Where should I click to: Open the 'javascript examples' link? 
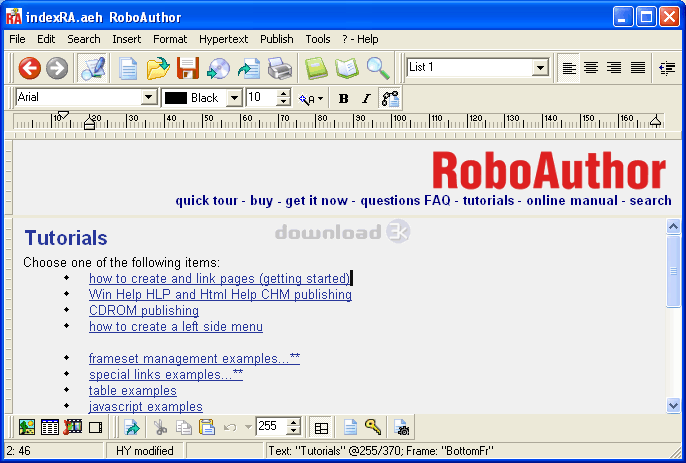[x=145, y=407]
